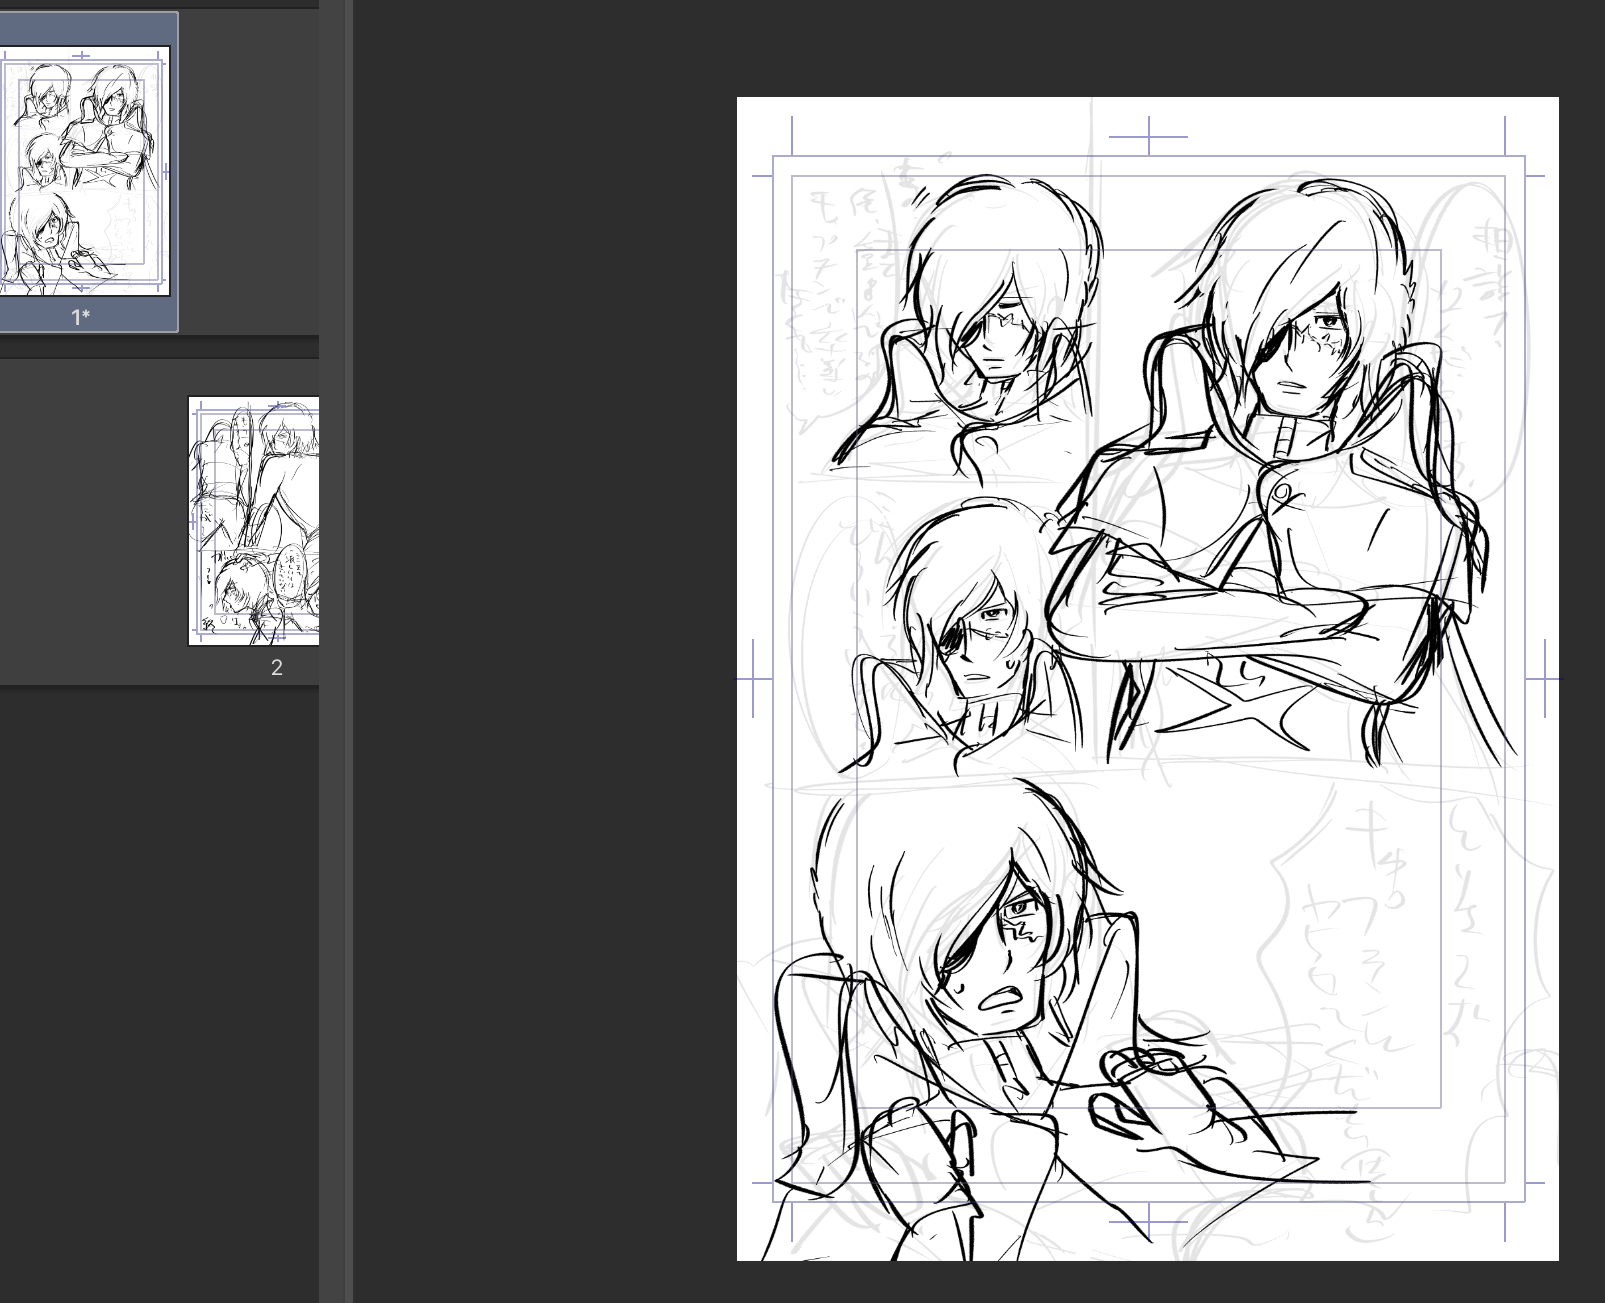This screenshot has width=1605, height=1303.
Task: Click the bottom center registration mark on canvas
Action: (1149, 1221)
